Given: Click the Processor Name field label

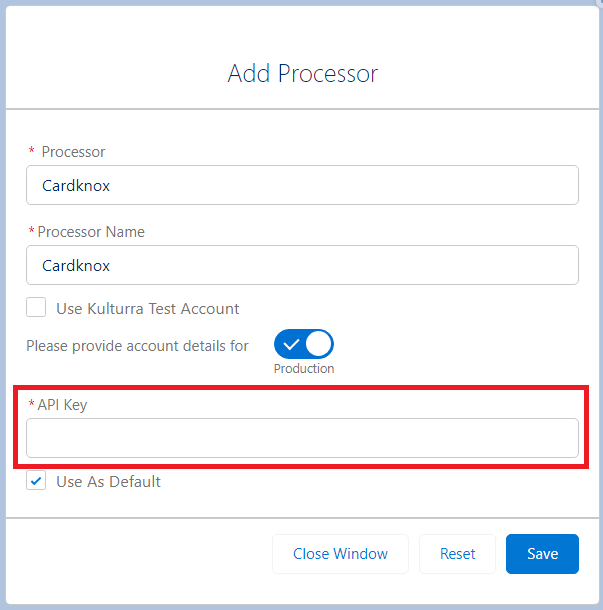Looking at the screenshot, I should point(91,232).
